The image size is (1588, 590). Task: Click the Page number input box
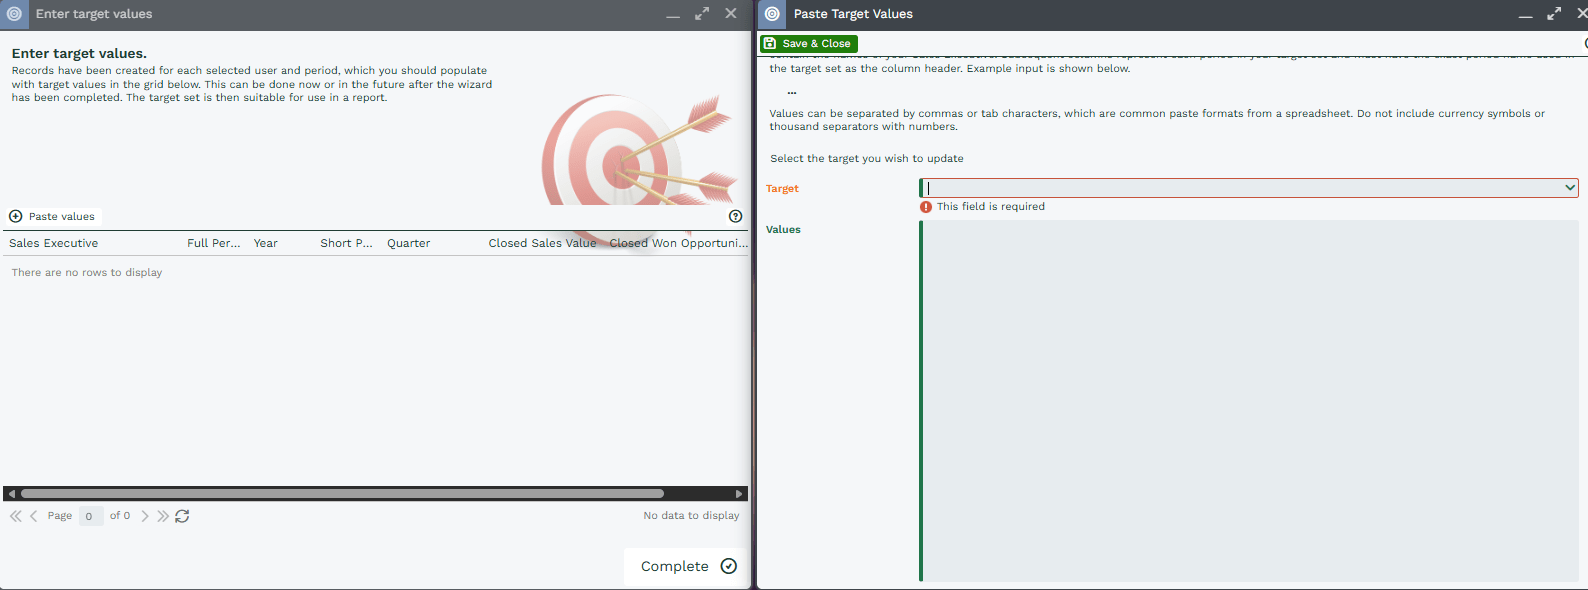point(90,516)
